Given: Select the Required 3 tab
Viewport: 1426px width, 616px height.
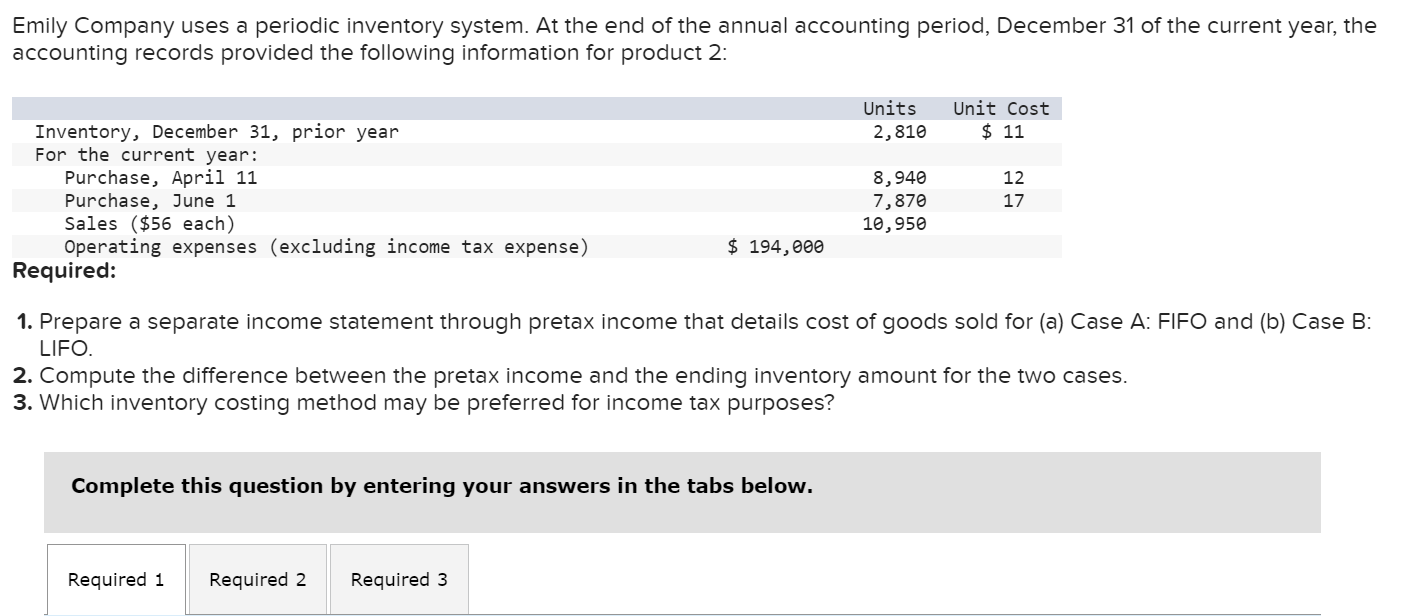Looking at the screenshot, I should (398, 579).
